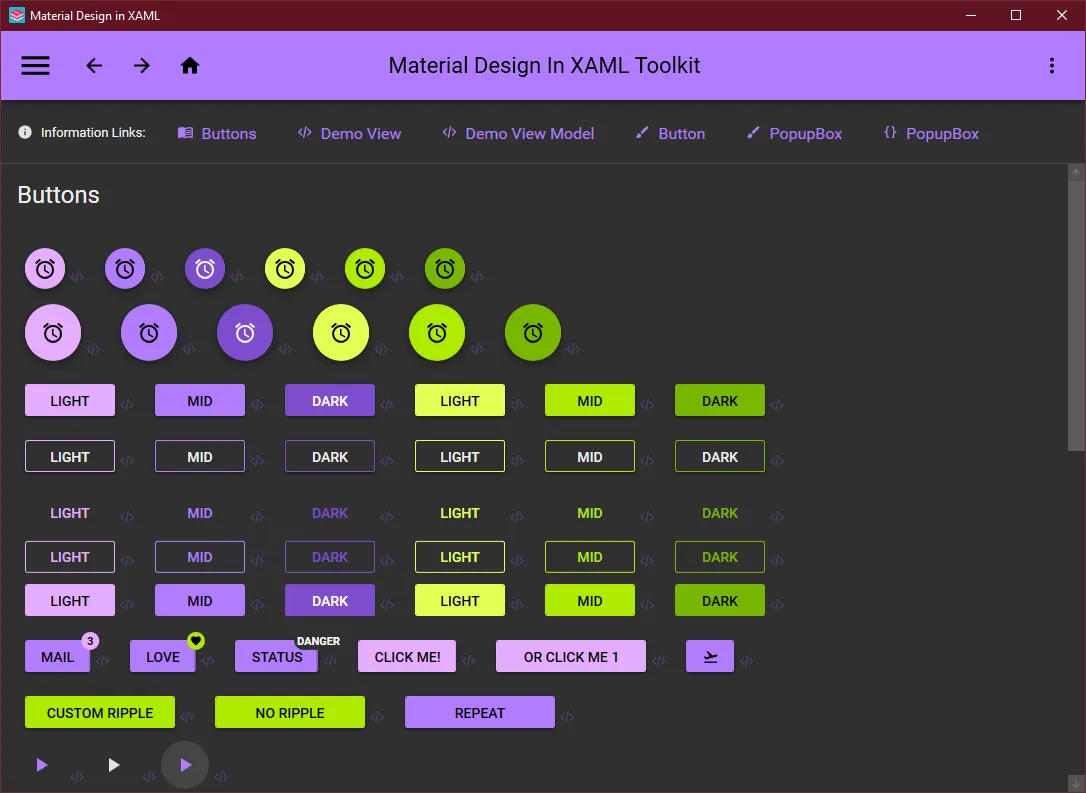Viewport: 1086px width, 793px height.
Task: Open the PopupBox style link with brush icon
Action: click(794, 133)
